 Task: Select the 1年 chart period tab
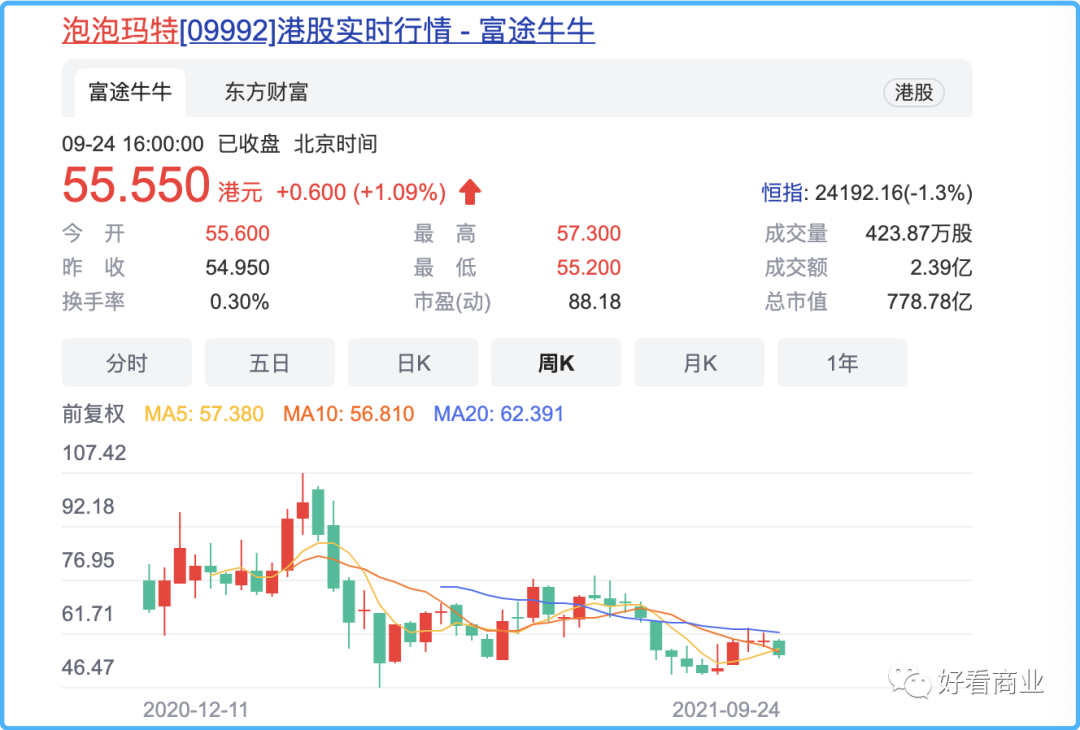[x=842, y=363]
